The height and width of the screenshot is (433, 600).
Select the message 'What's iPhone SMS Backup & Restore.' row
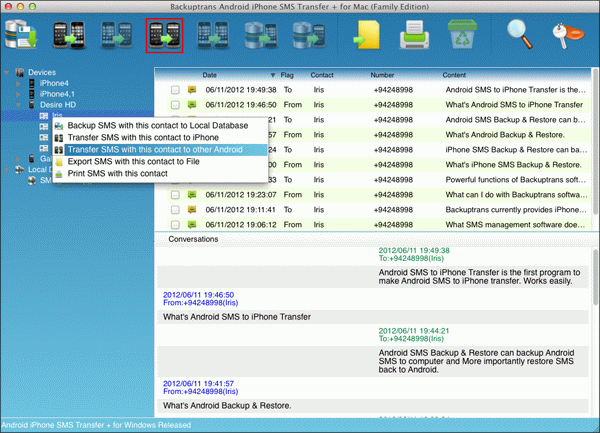click(x=377, y=164)
